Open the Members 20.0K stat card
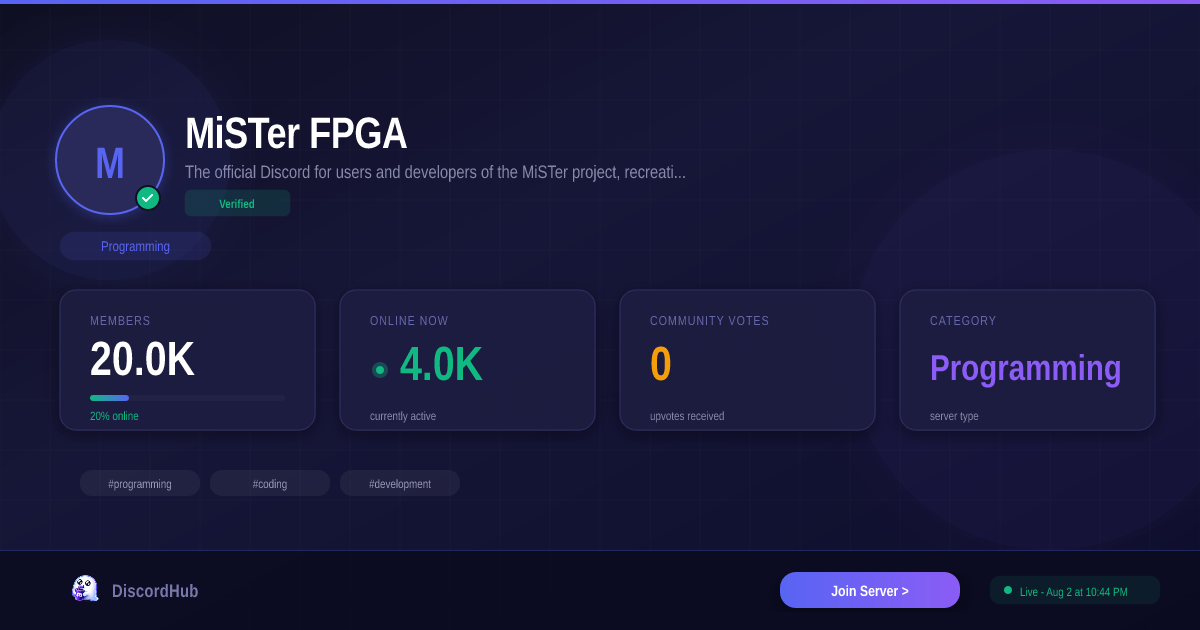 coord(187,360)
